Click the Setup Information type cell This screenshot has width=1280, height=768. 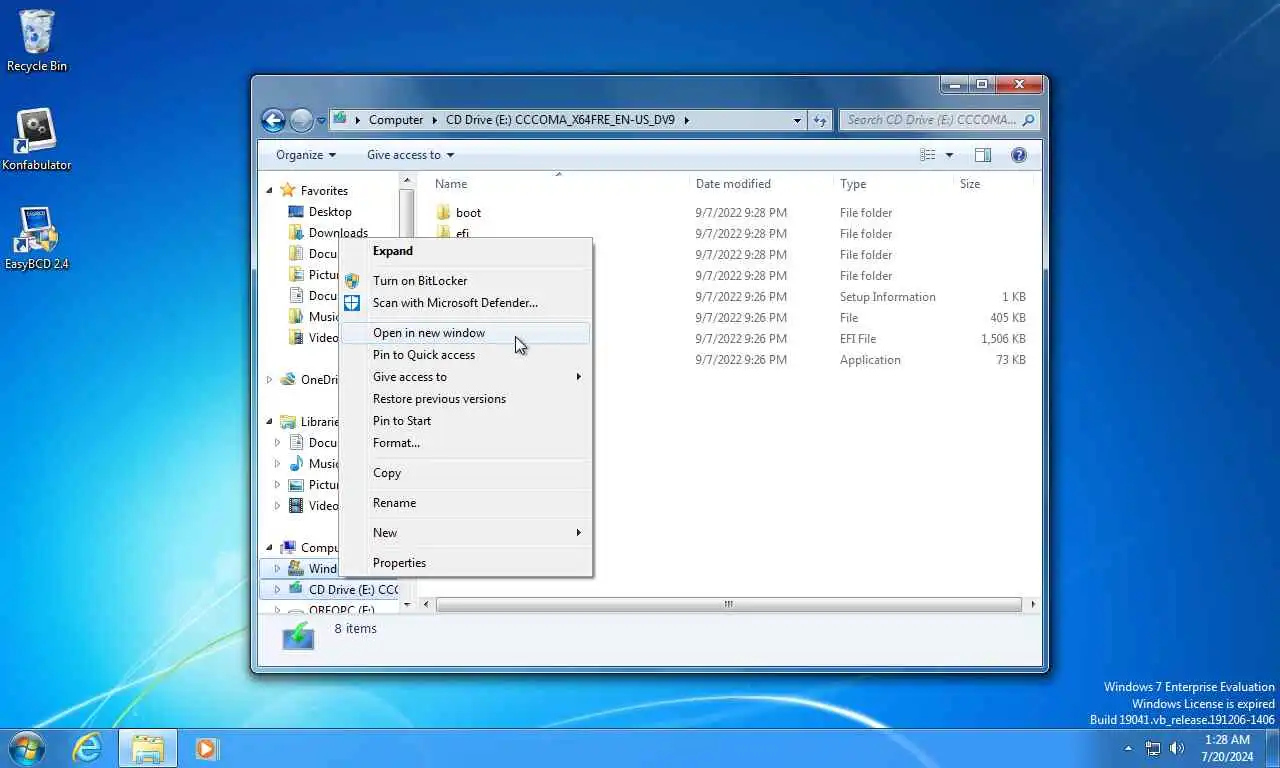coord(888,297)
